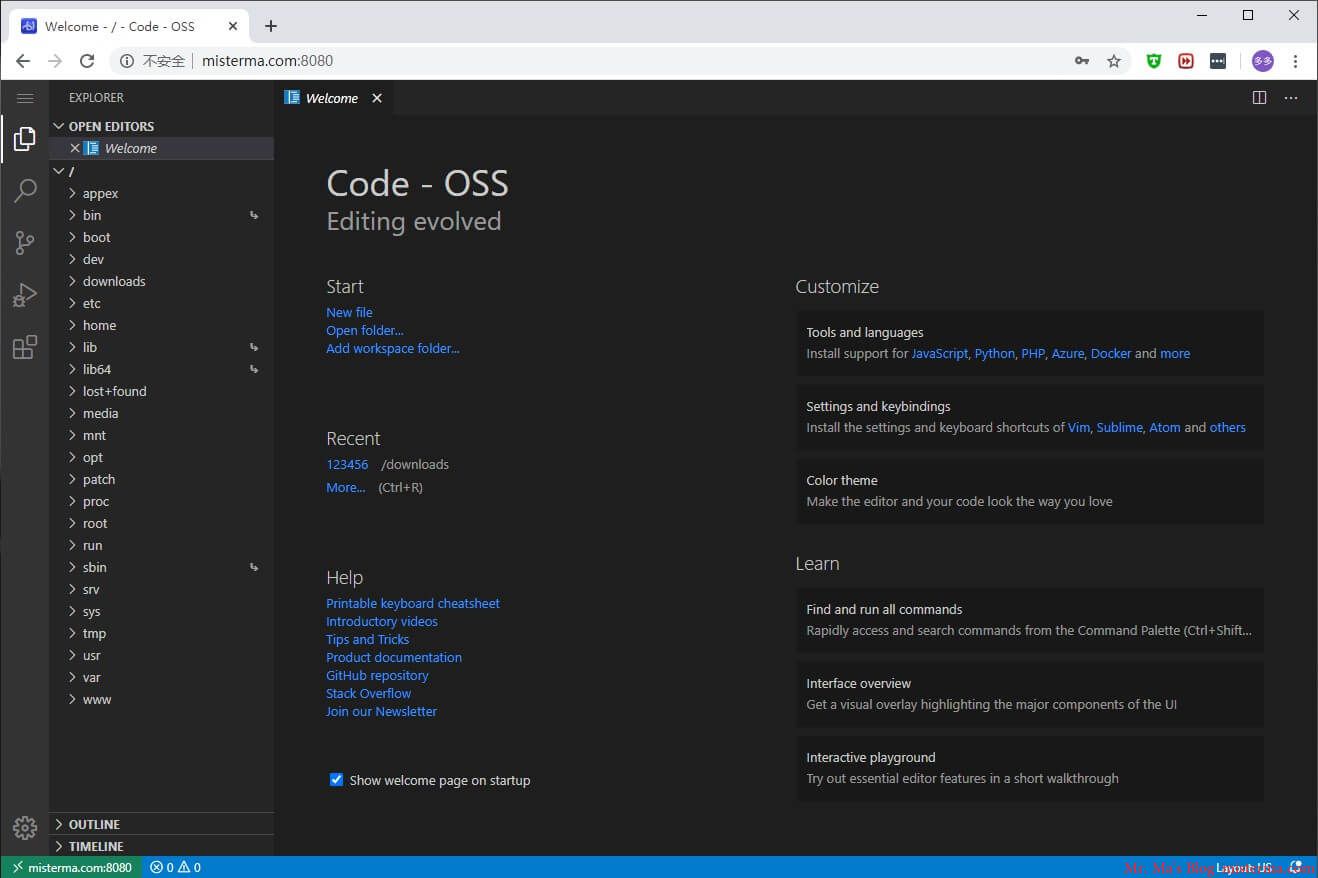Open the Stack Overflow link
This screenshot has width=1318, height=878.
pyautogui.click(x=368, y=693)
